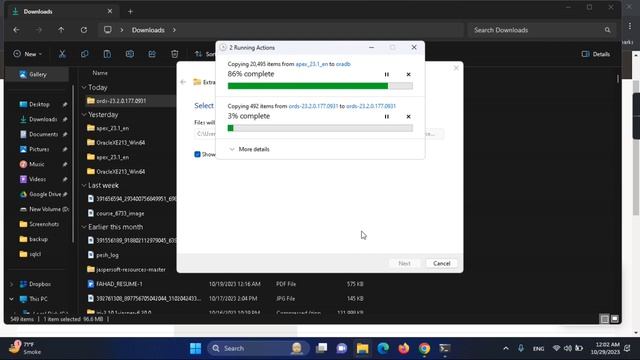The image size is (640, 360).
Task: Click Cancel in the Extract dialog
Action: tap(441, 264)
